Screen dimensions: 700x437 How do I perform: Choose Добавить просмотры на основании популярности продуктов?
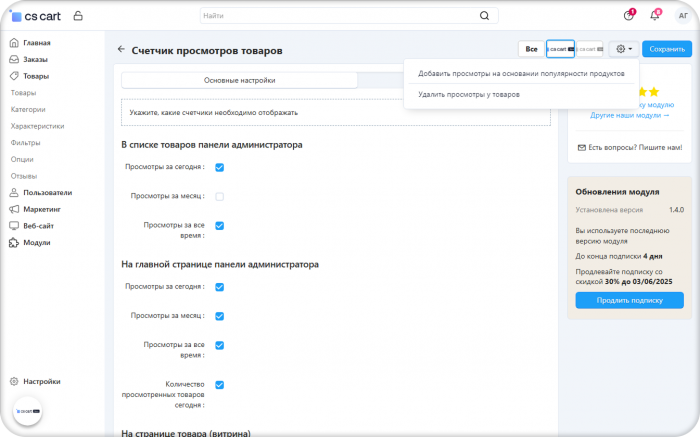pyautogui.click(x=521, y=74)
